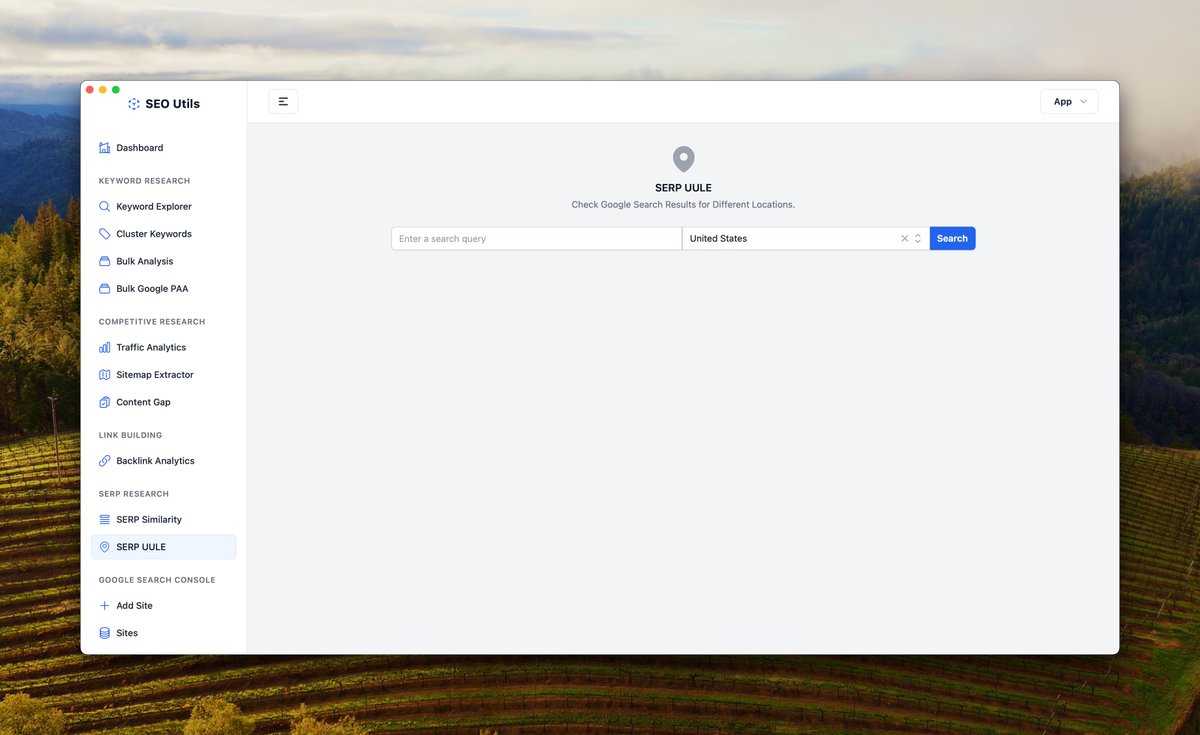The image size is (1200, 735).
Task: Click the Content Gap clipboard icon
Action: (105, 402)
